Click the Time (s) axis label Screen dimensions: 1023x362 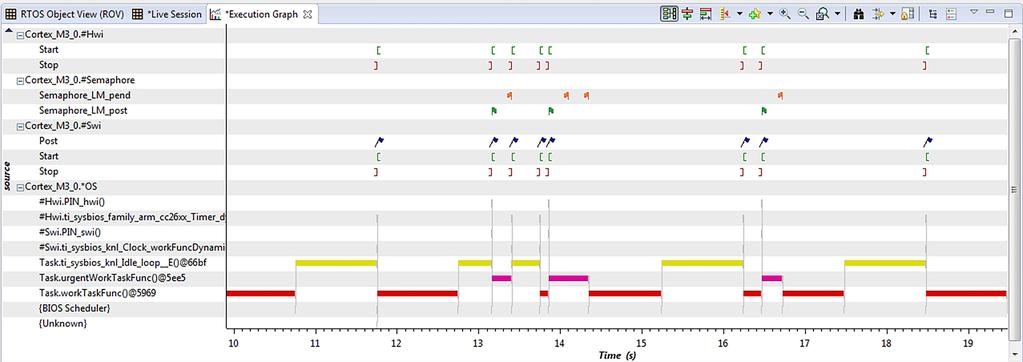pyautogui.click(x=617, y=355)
